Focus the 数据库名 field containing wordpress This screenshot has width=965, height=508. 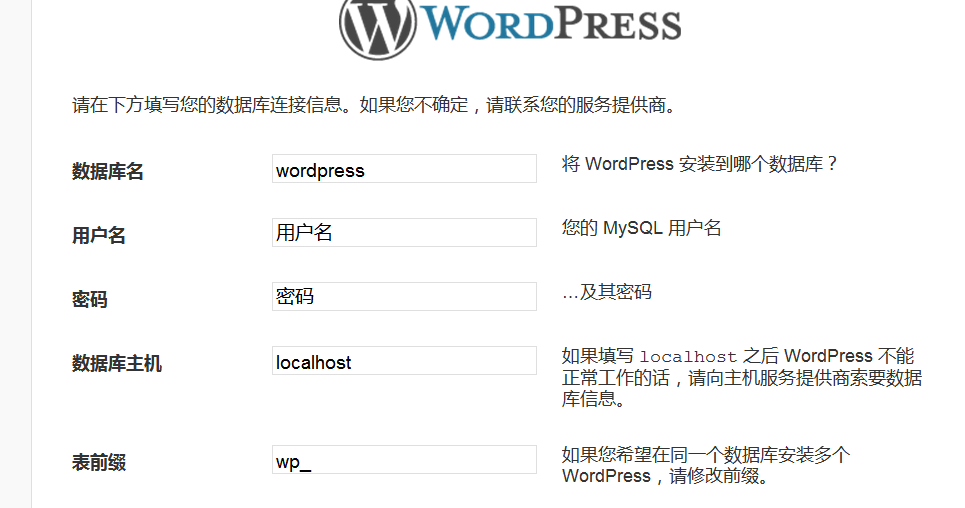pyautogui.click(x=404, y=169)
